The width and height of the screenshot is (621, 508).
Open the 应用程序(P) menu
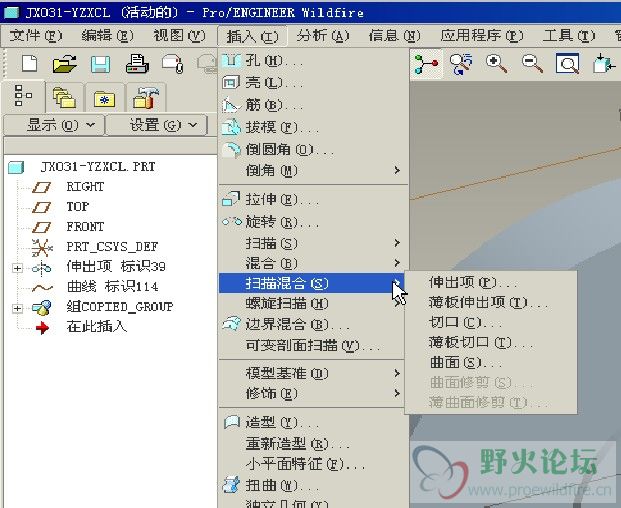pyautogui.click(x=482, y=36)
